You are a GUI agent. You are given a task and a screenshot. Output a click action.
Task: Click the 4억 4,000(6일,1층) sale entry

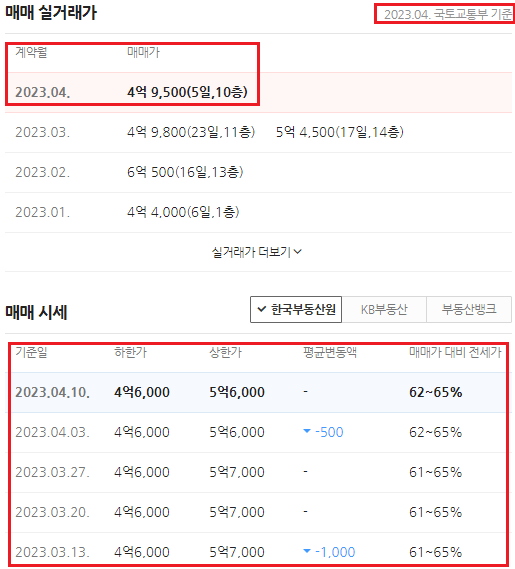pyautogui.click(x=183, y=212)
